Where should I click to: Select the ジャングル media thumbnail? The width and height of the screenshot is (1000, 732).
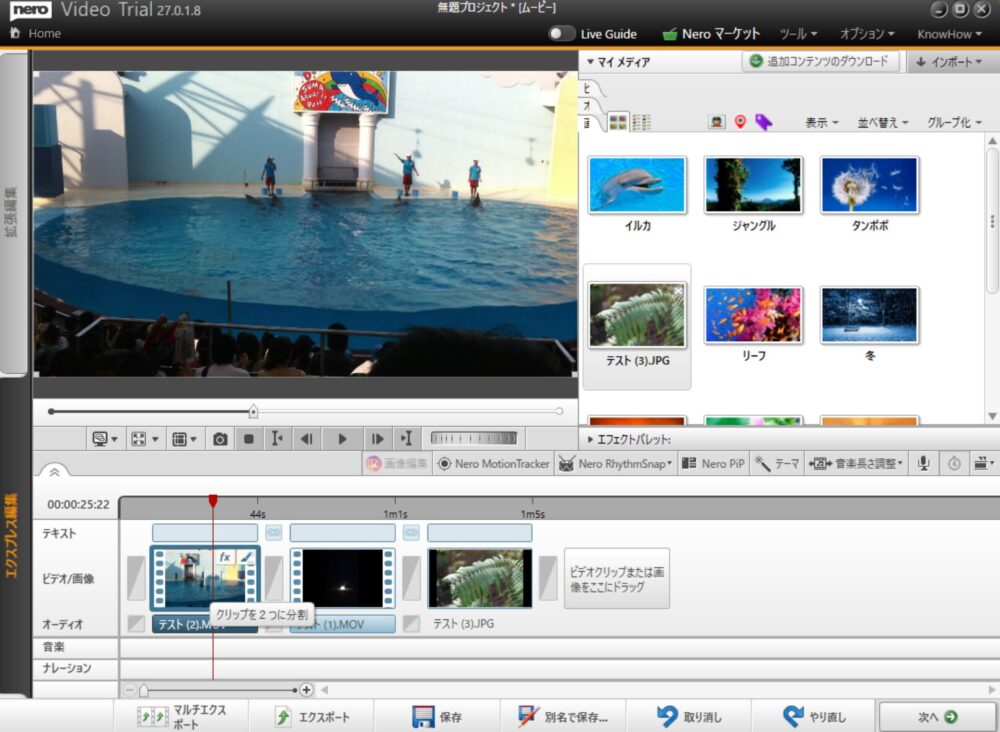[753, 185]
